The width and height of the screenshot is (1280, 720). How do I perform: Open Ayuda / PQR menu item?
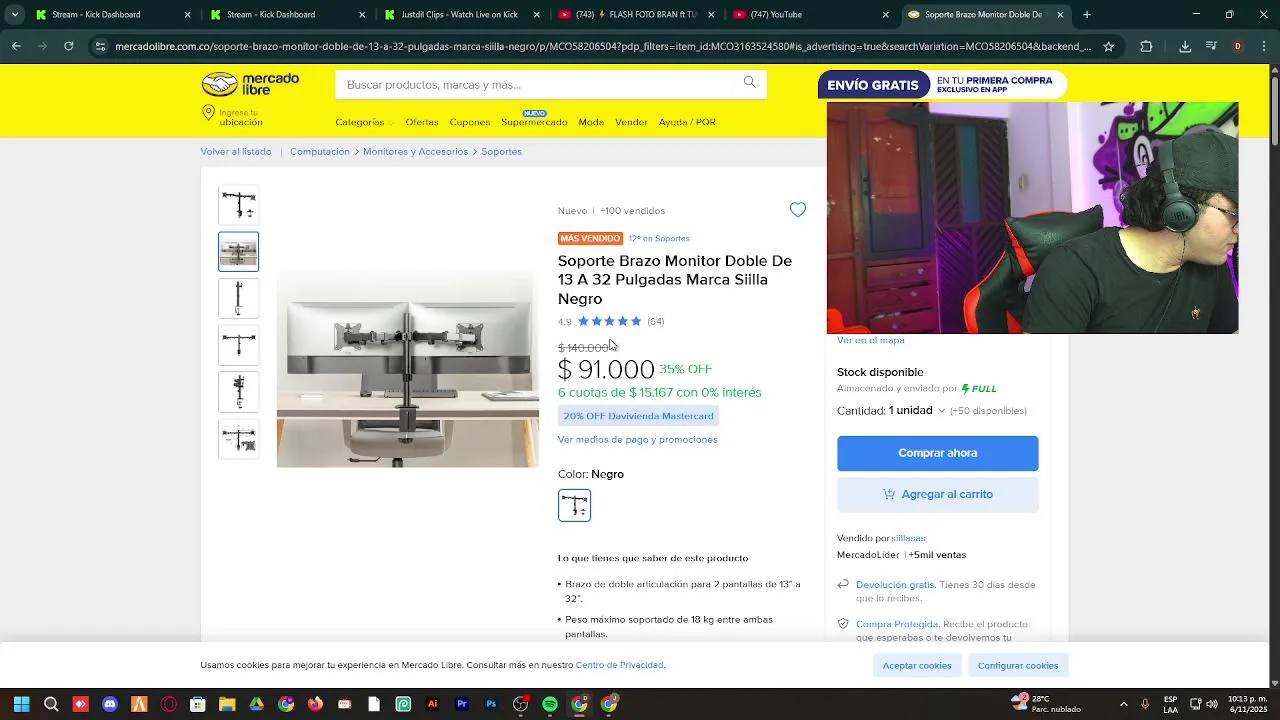coord(687,122)
